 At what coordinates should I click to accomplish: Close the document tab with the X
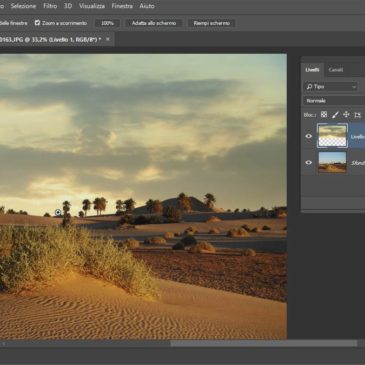[x=108, y=39]
